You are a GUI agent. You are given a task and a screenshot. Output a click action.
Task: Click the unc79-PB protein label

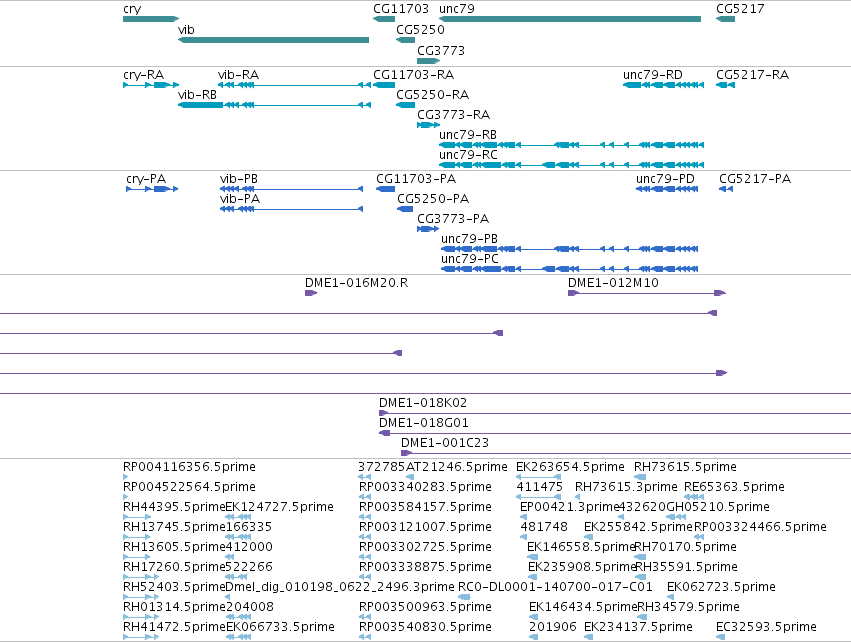coord(469,239)
